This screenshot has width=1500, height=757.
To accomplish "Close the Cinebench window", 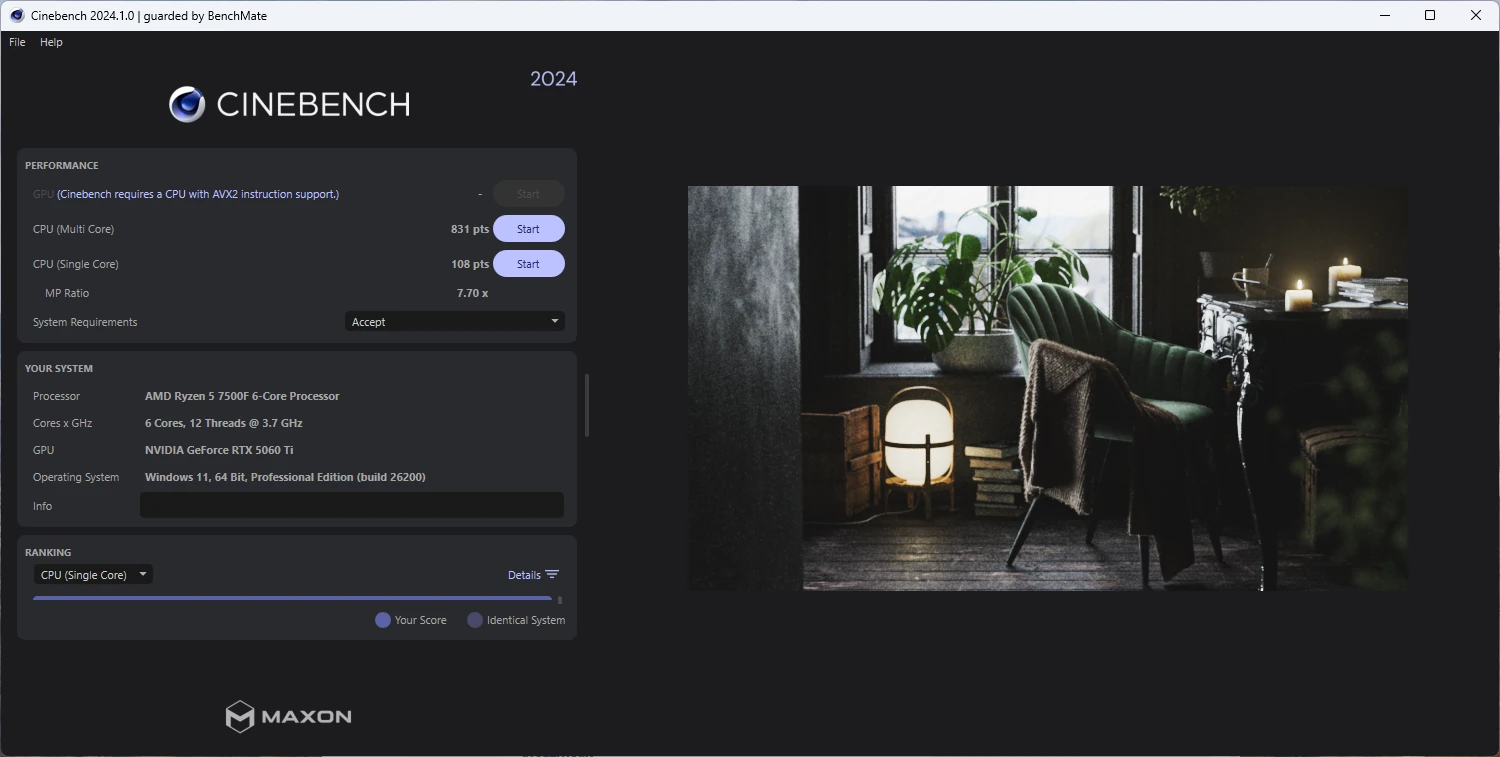I will [x=1476, y=15].
